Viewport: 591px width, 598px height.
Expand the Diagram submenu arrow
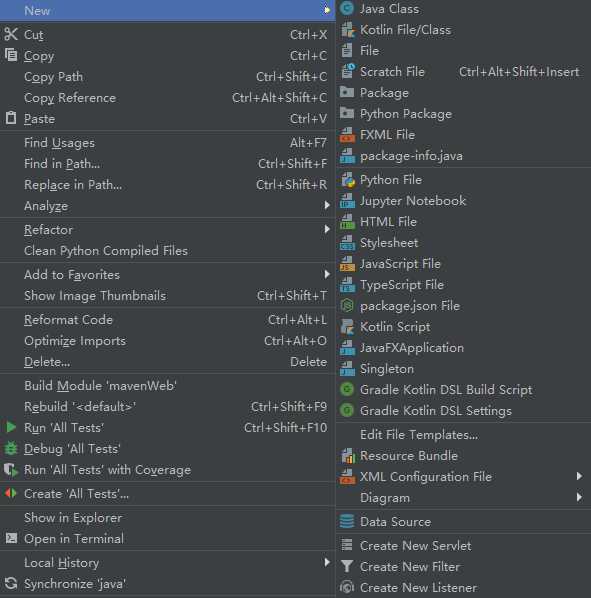pyautogui.click(x=580, y=497)
